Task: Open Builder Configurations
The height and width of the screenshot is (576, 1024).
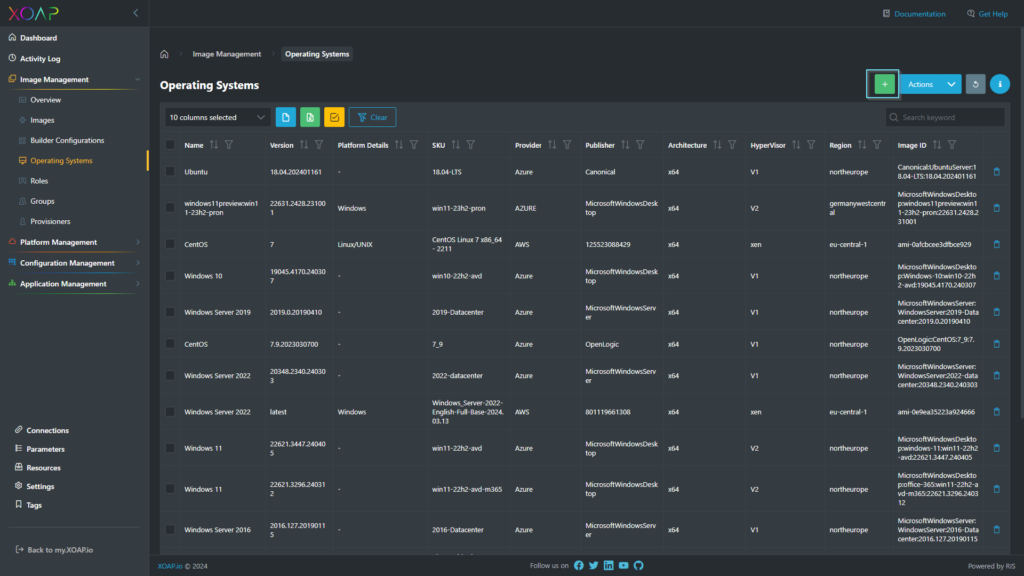Action: [67, 140]
